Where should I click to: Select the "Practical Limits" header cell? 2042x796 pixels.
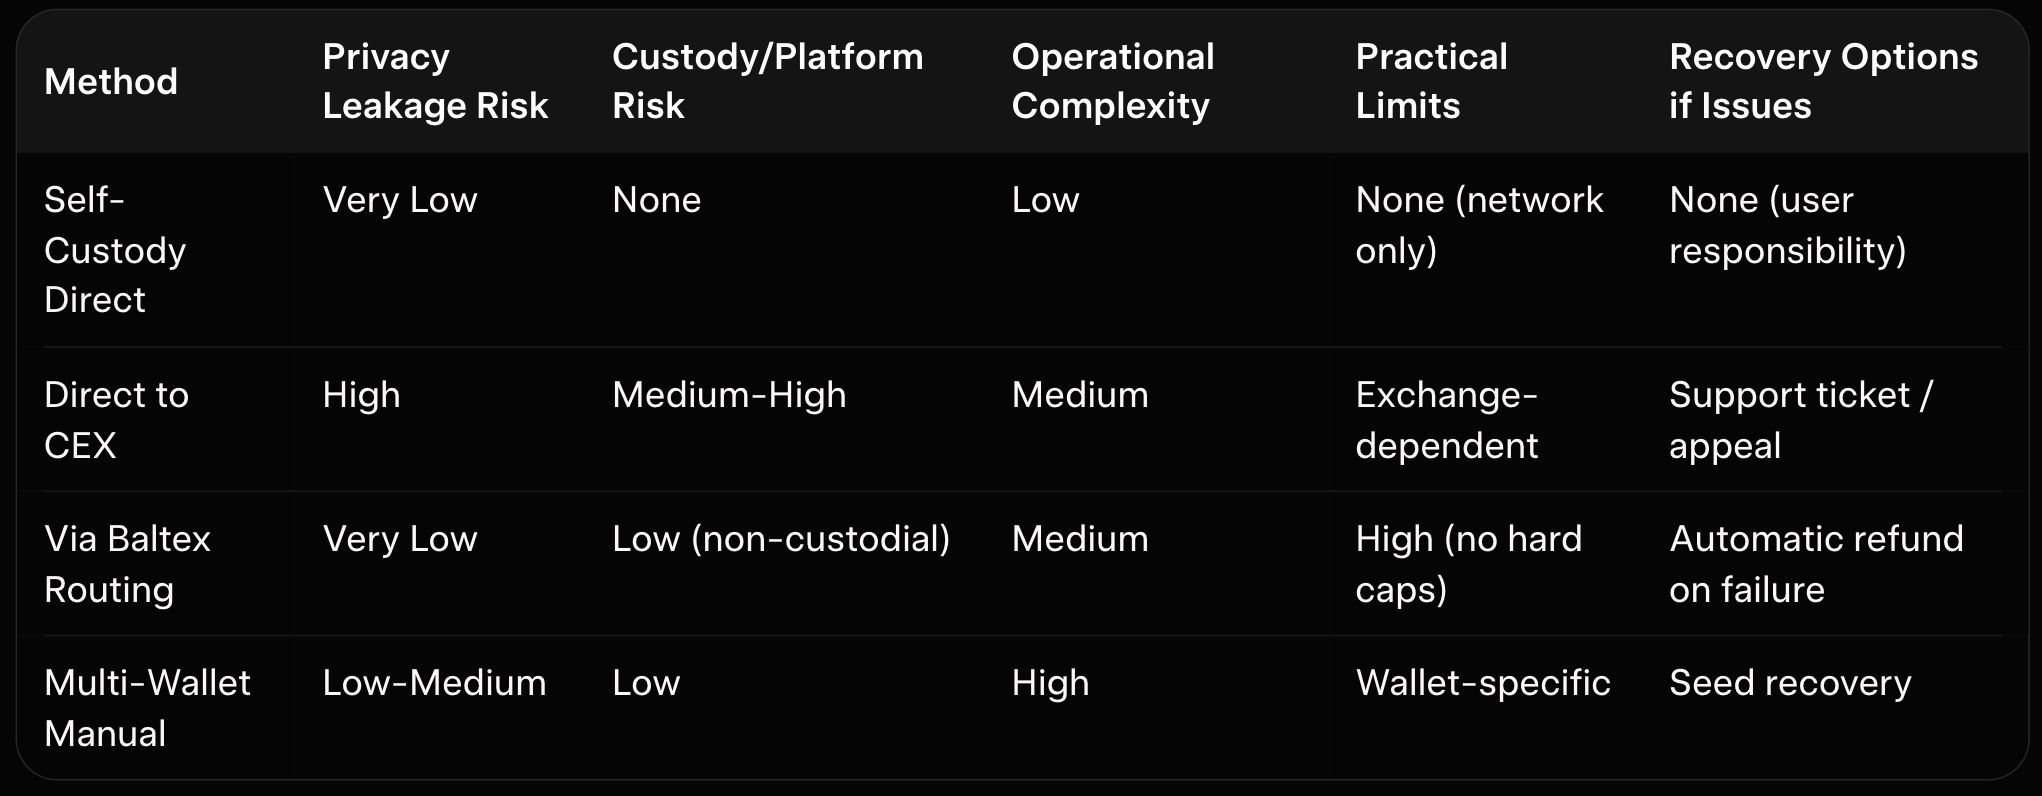1431,81
